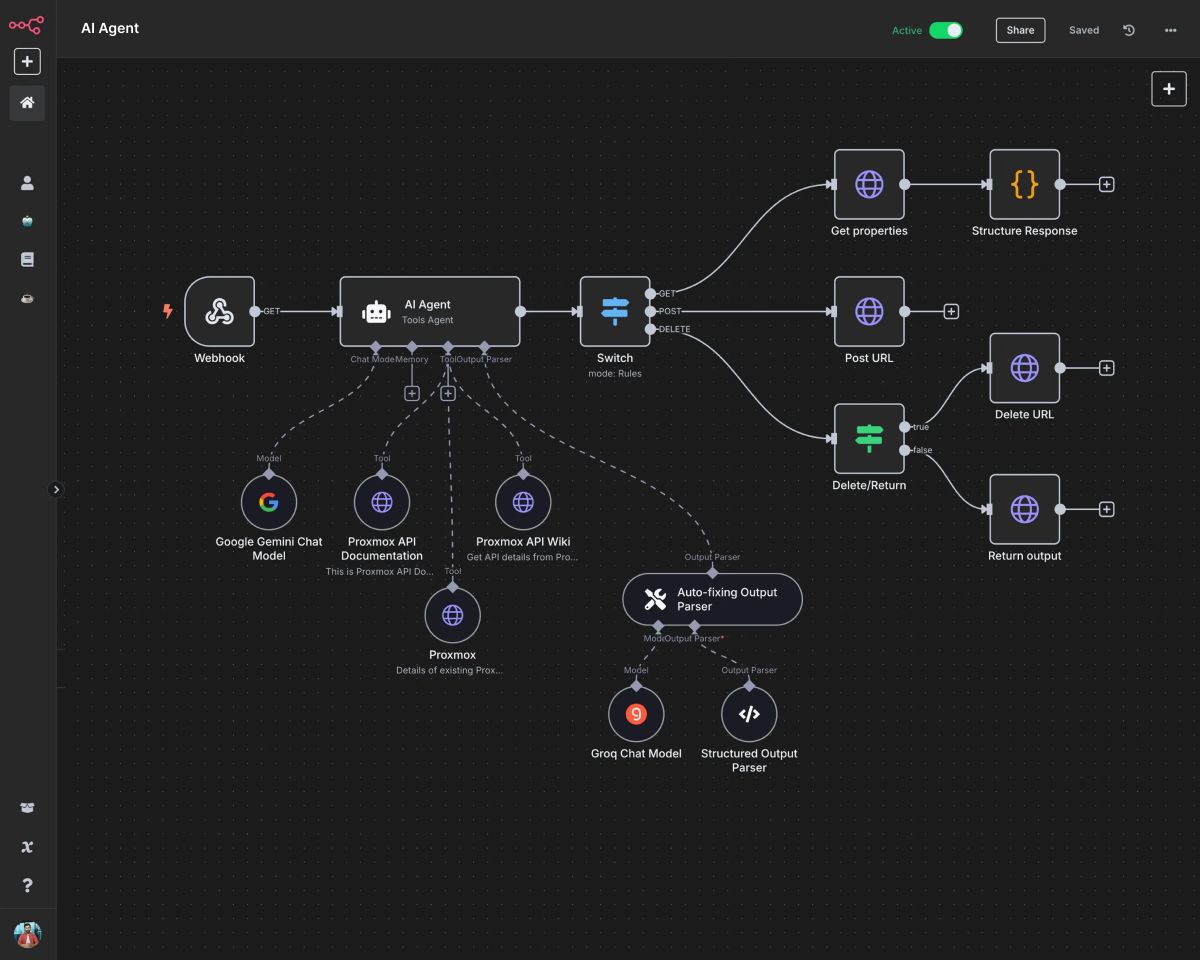Screen dimensions: 1200x960
Task: Click the Share button
Action: [1020, 30]
